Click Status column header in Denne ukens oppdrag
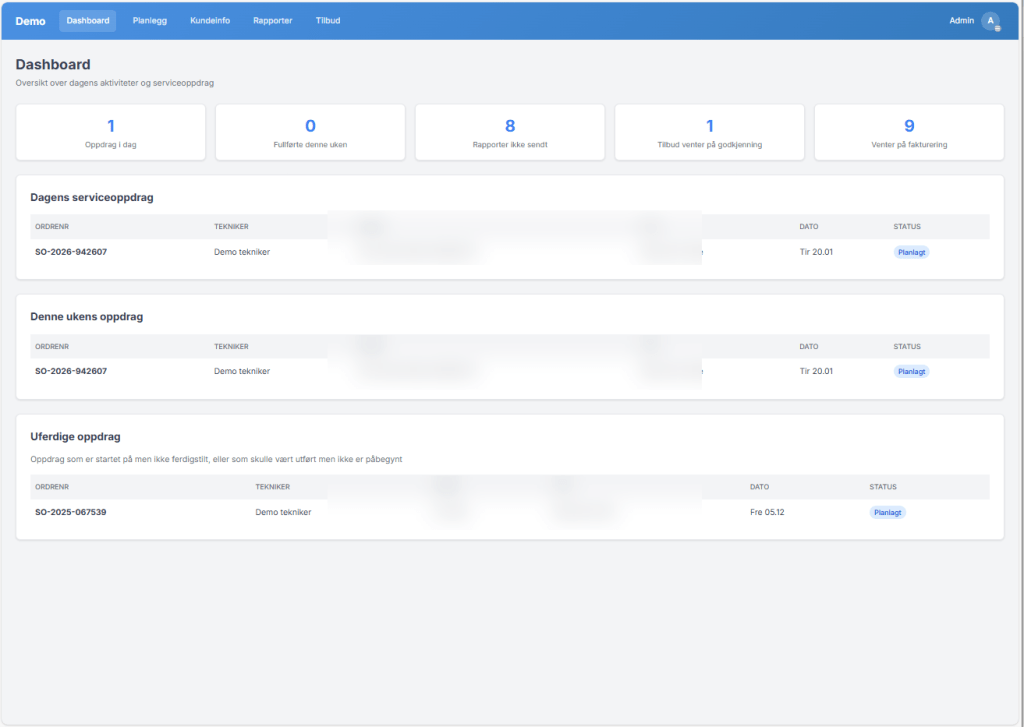Screen dimensions: 1024x727 click(907, 346)
